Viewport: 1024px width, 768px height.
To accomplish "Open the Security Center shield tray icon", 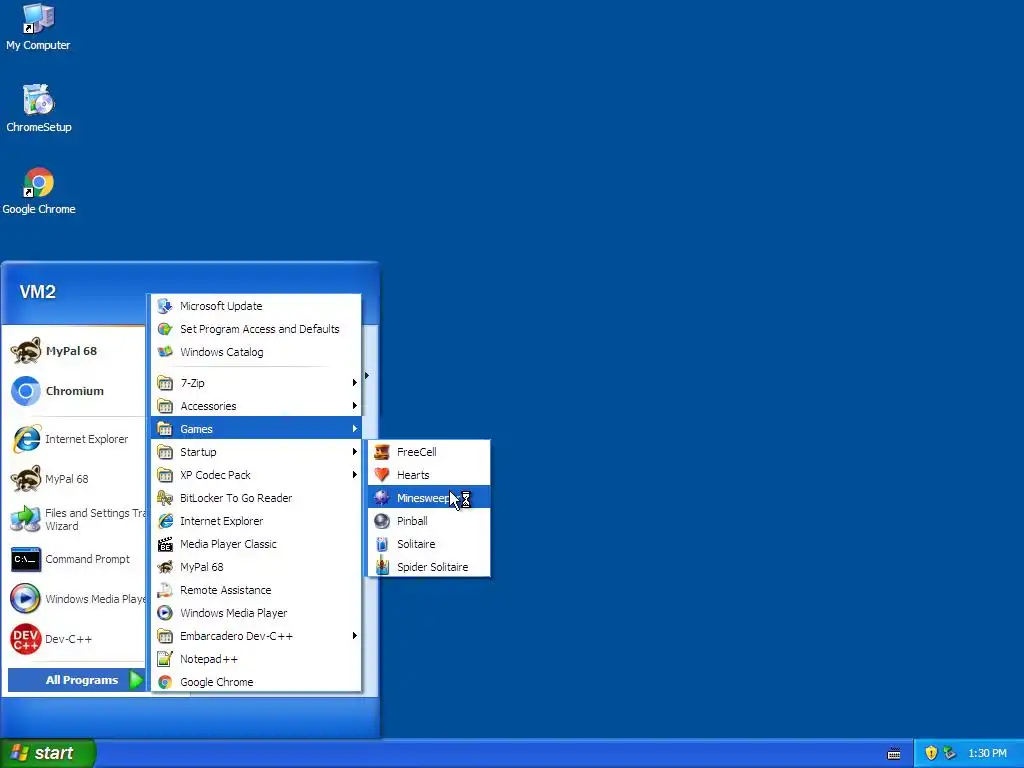I will [x=931, y=753].
